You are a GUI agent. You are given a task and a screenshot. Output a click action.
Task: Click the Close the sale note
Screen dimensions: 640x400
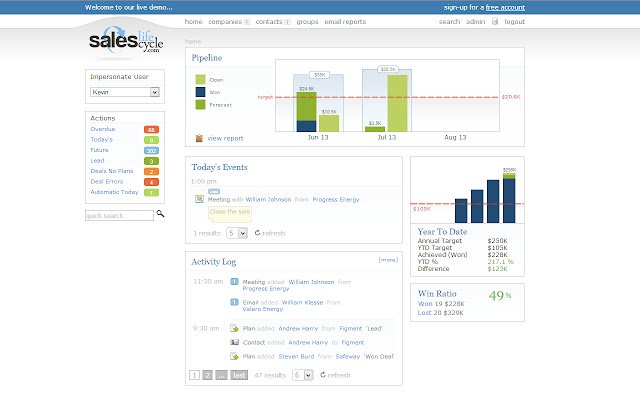[x=230, y=214]
